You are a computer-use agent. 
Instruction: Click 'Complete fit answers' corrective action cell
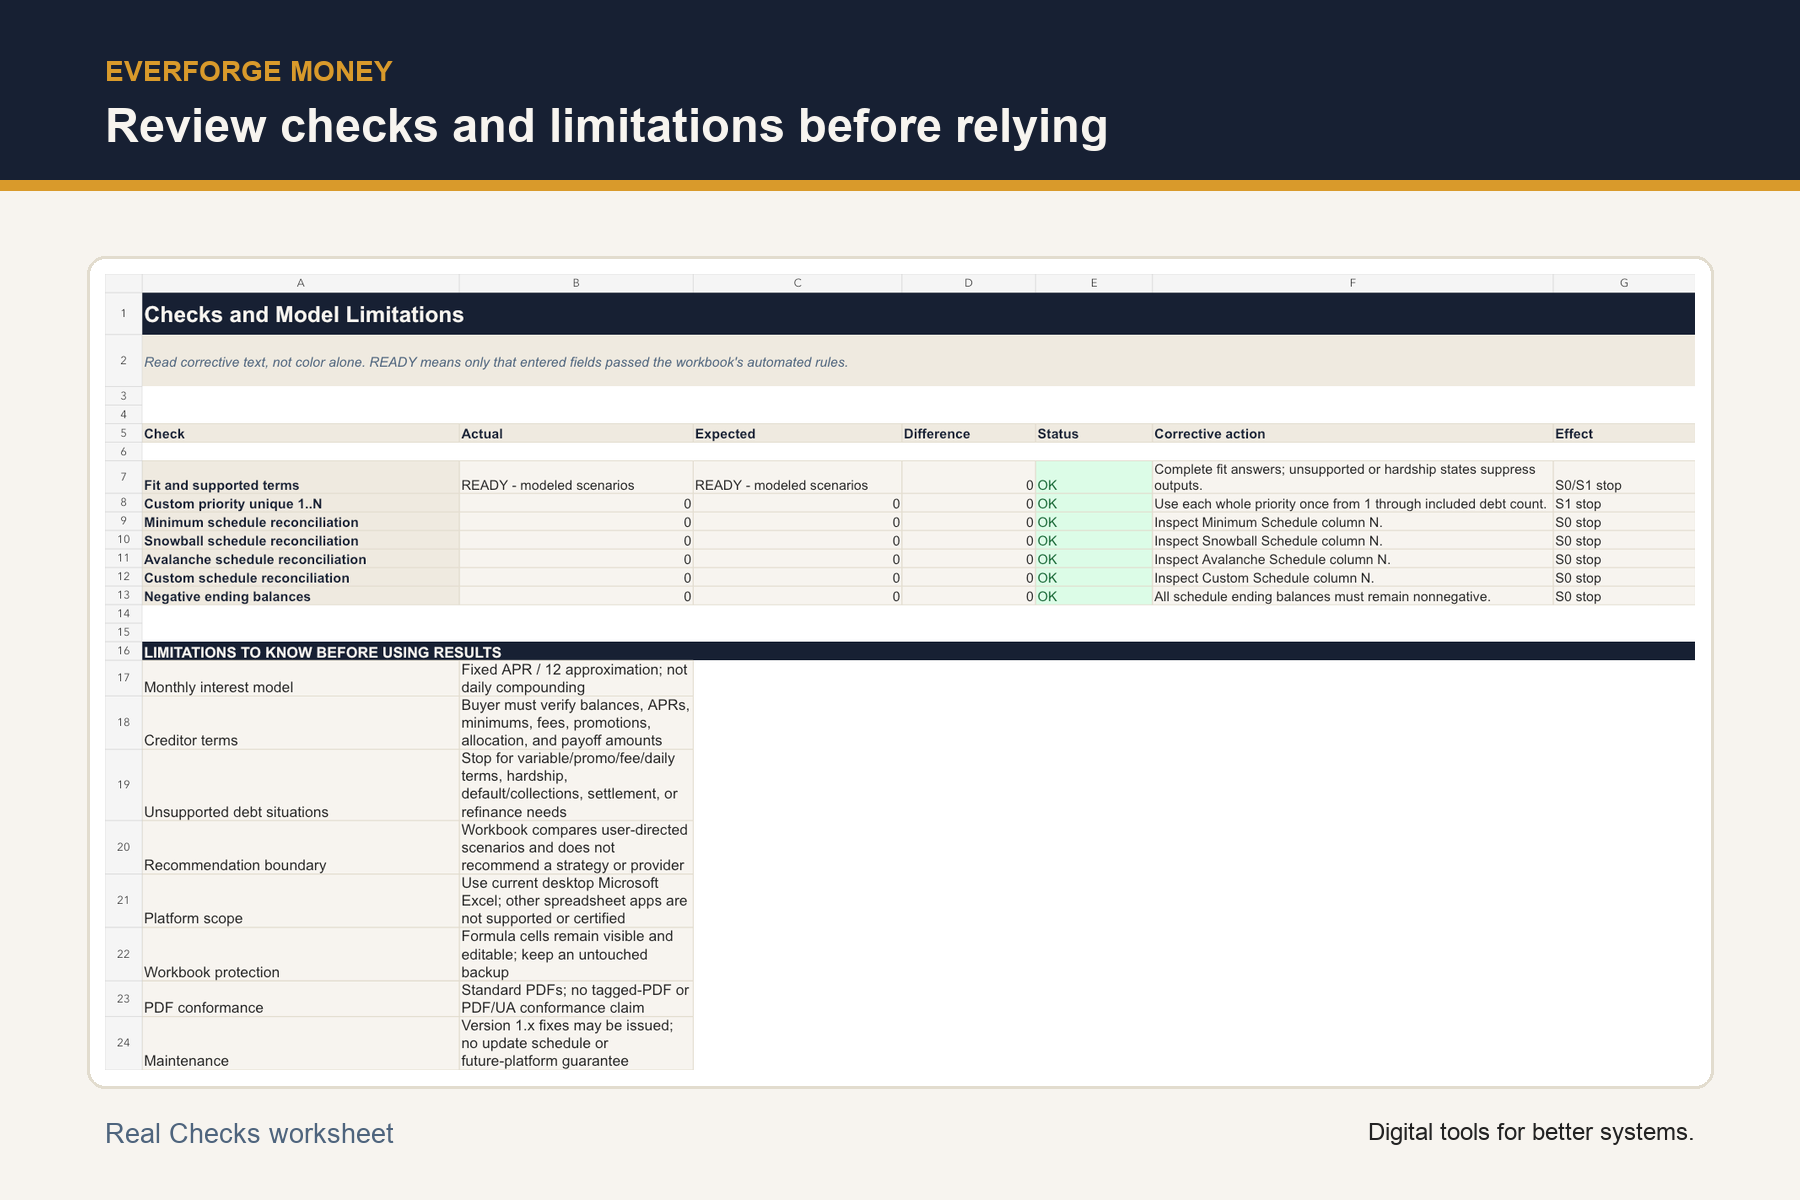coord(1352,477)
